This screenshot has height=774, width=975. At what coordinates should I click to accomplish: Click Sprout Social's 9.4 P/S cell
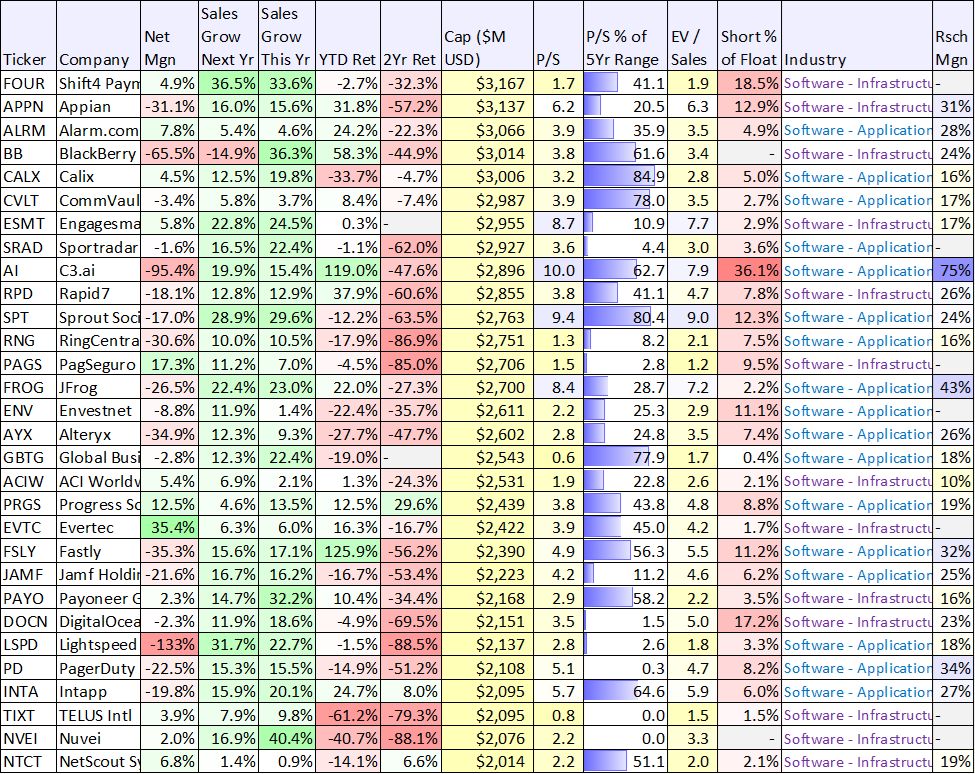tap(558, 318)
